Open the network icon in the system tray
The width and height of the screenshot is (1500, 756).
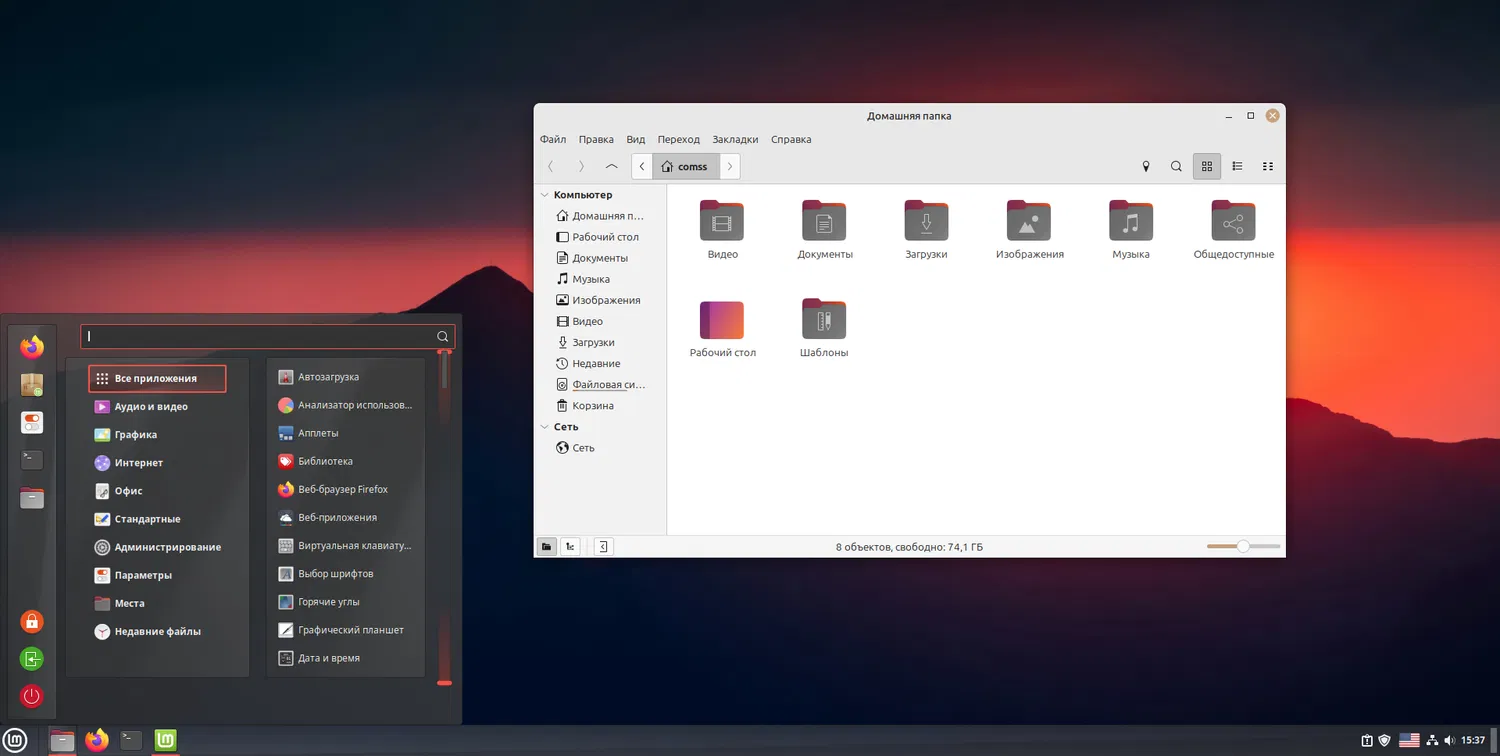pos(1432,741)
